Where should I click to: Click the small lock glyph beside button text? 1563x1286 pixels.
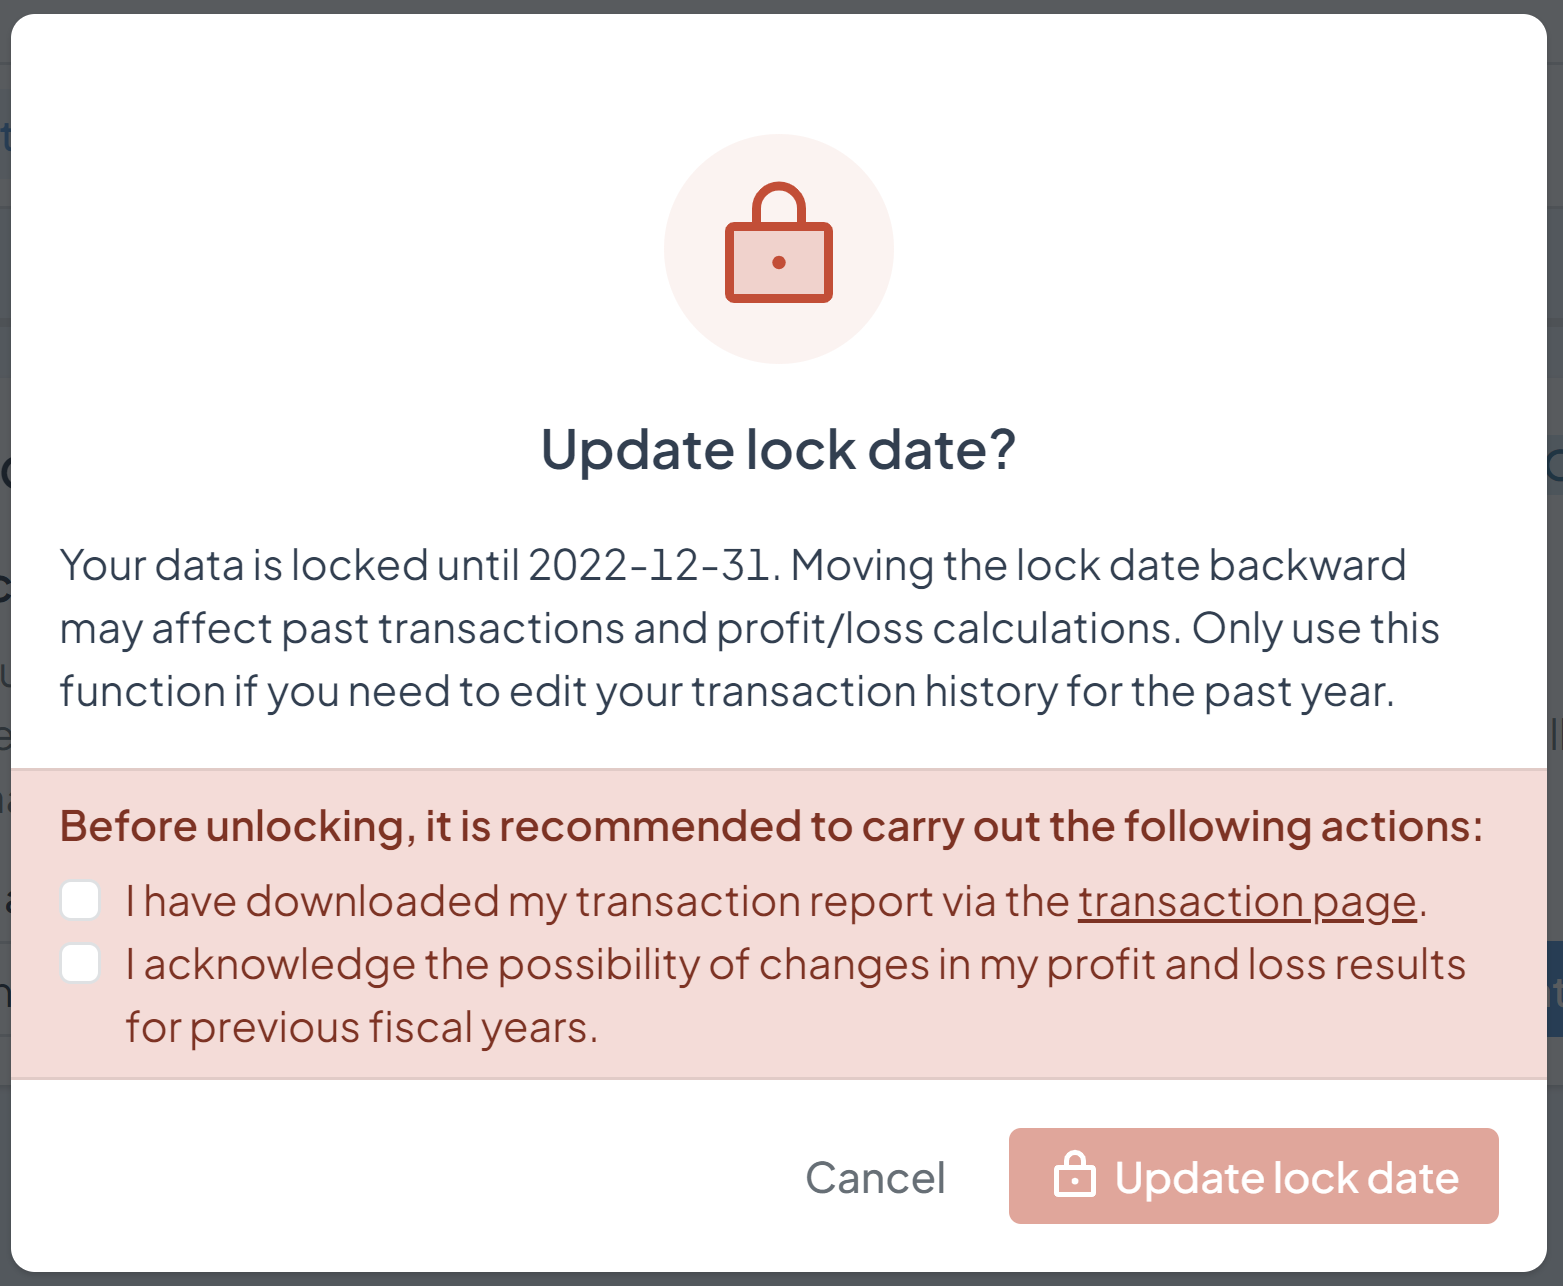click(x=1074, y=1177)
